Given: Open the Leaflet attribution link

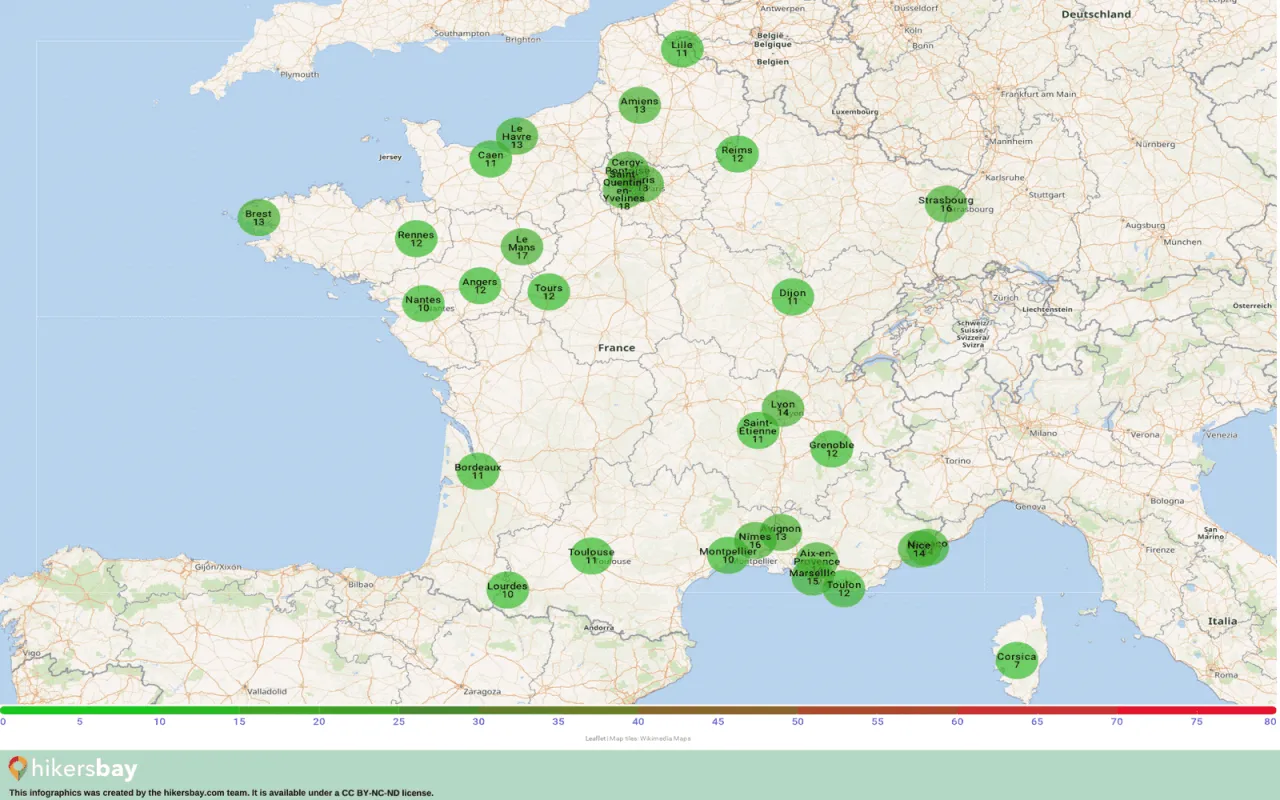Looking at the screenshot, I should (594, 739).
